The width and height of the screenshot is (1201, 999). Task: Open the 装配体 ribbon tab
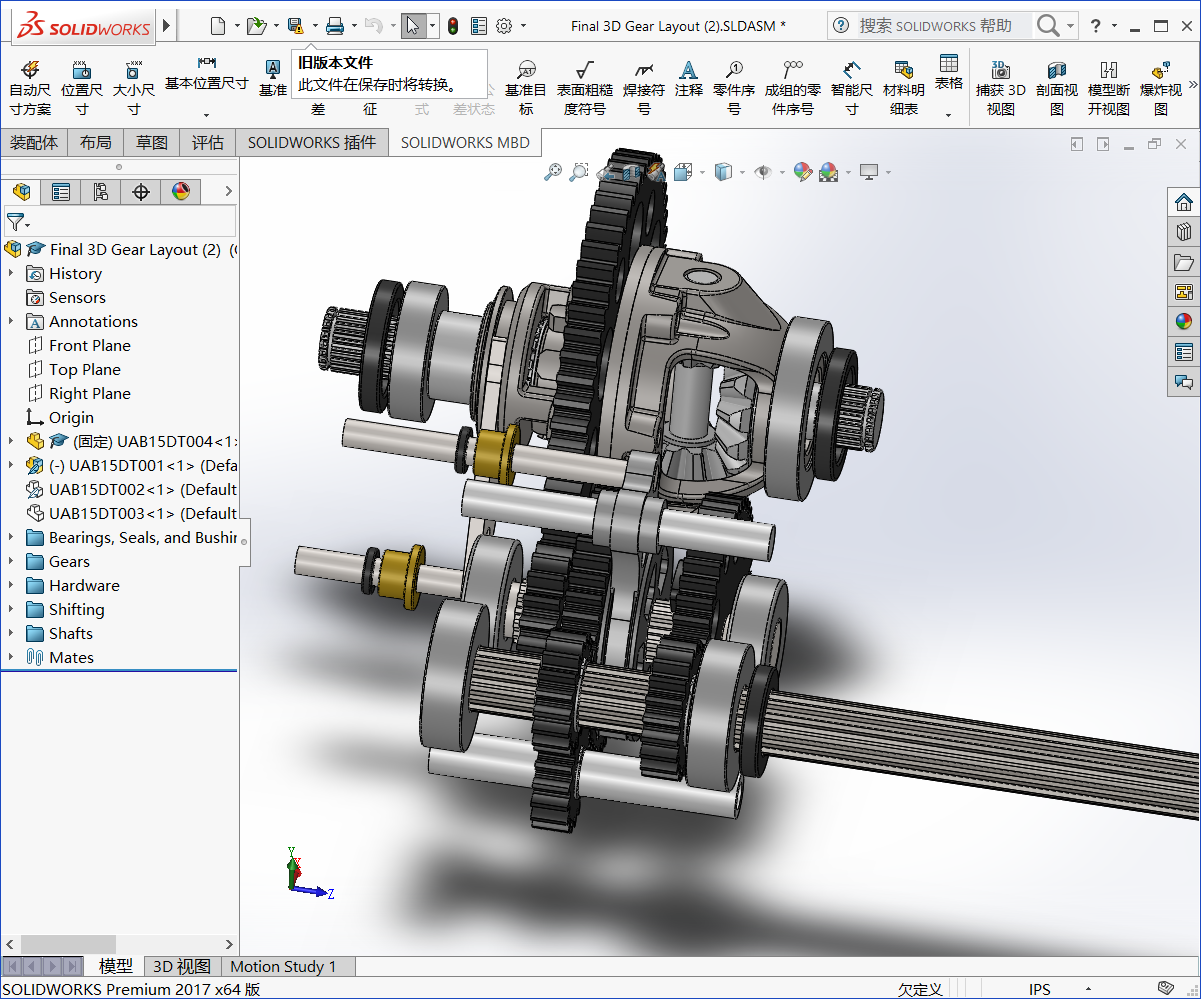(x=34, y=143)
